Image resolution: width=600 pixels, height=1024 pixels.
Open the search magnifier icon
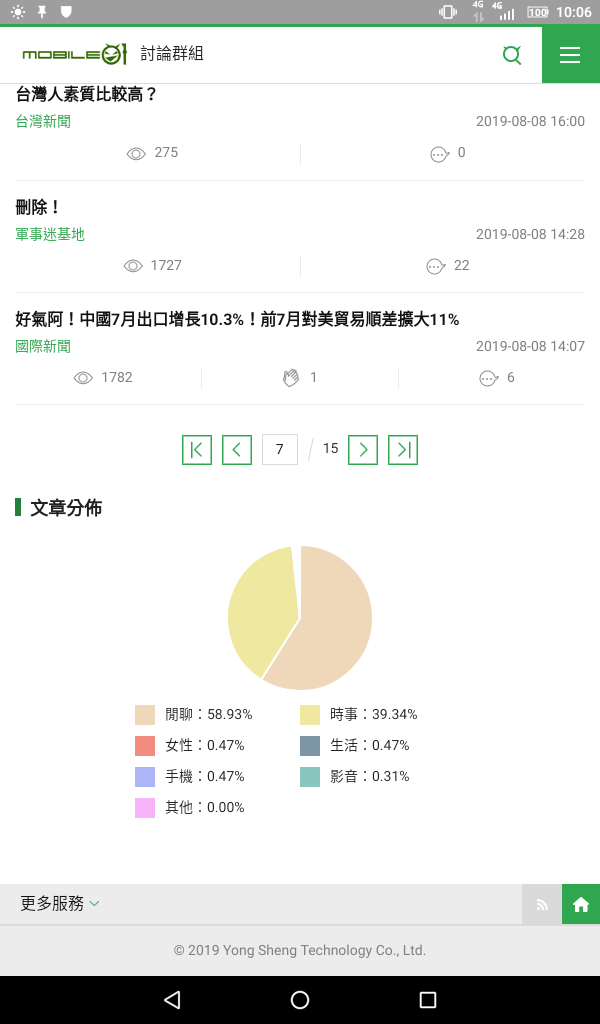512,55
